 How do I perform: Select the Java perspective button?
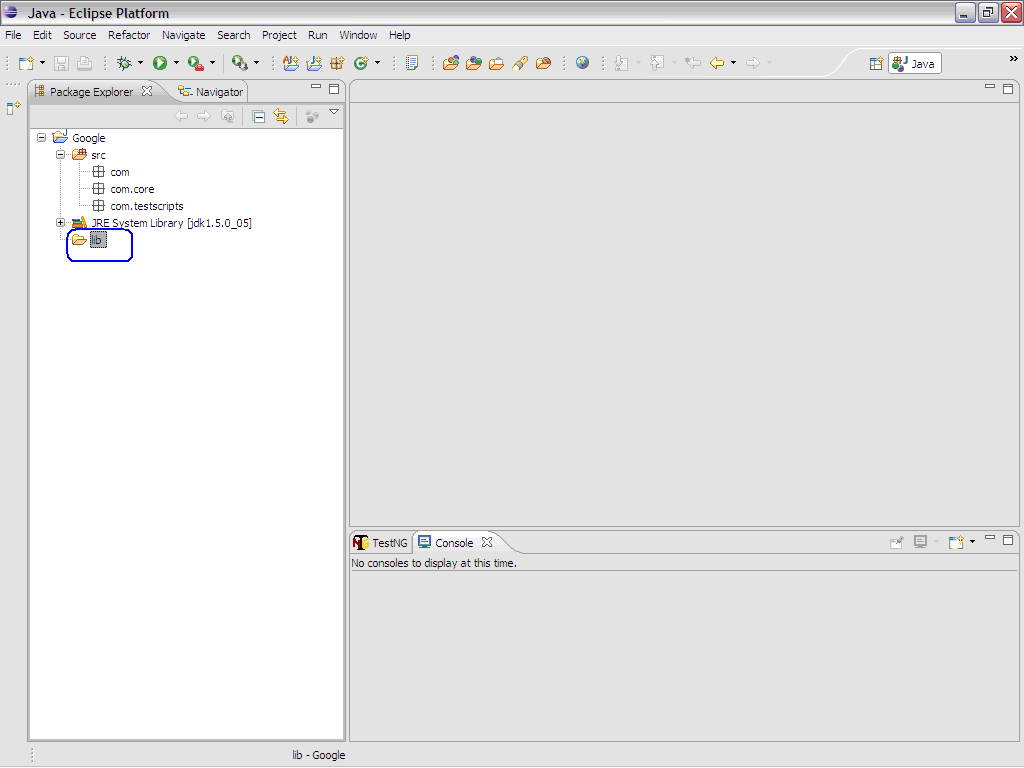point(914,63)
